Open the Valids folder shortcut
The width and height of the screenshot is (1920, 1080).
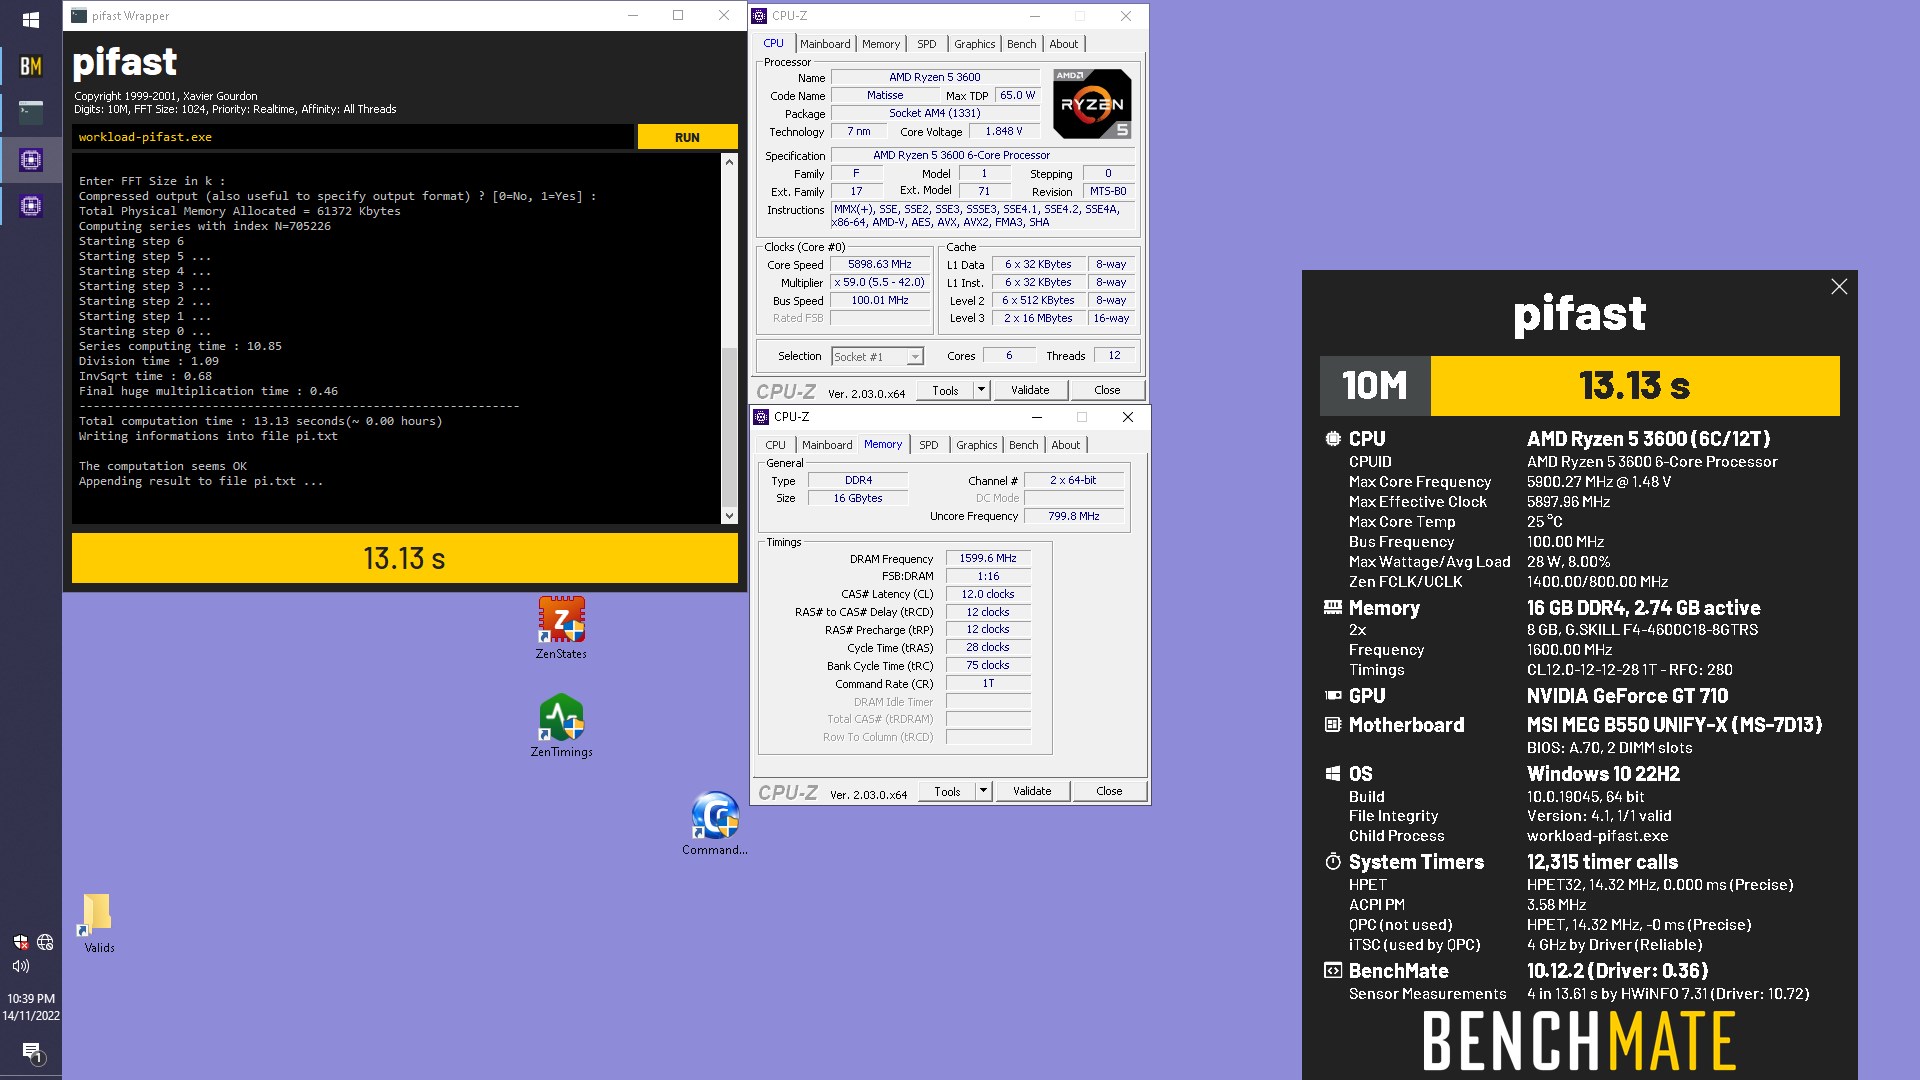[98, 922]
